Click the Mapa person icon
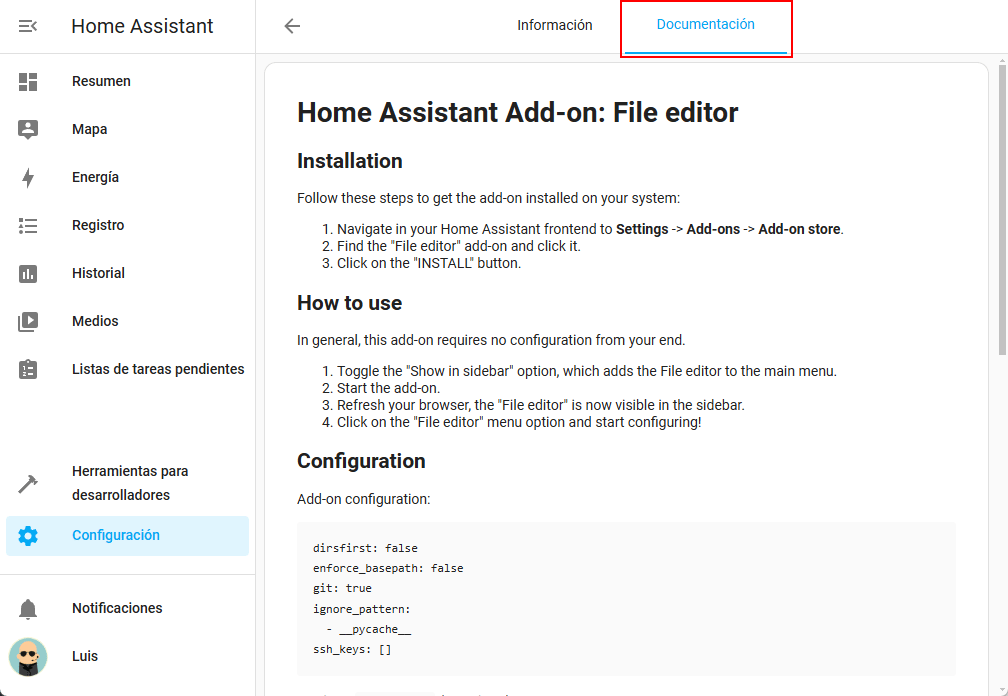This screenshot has height=696, width=1008. click(x=28, y=130)
